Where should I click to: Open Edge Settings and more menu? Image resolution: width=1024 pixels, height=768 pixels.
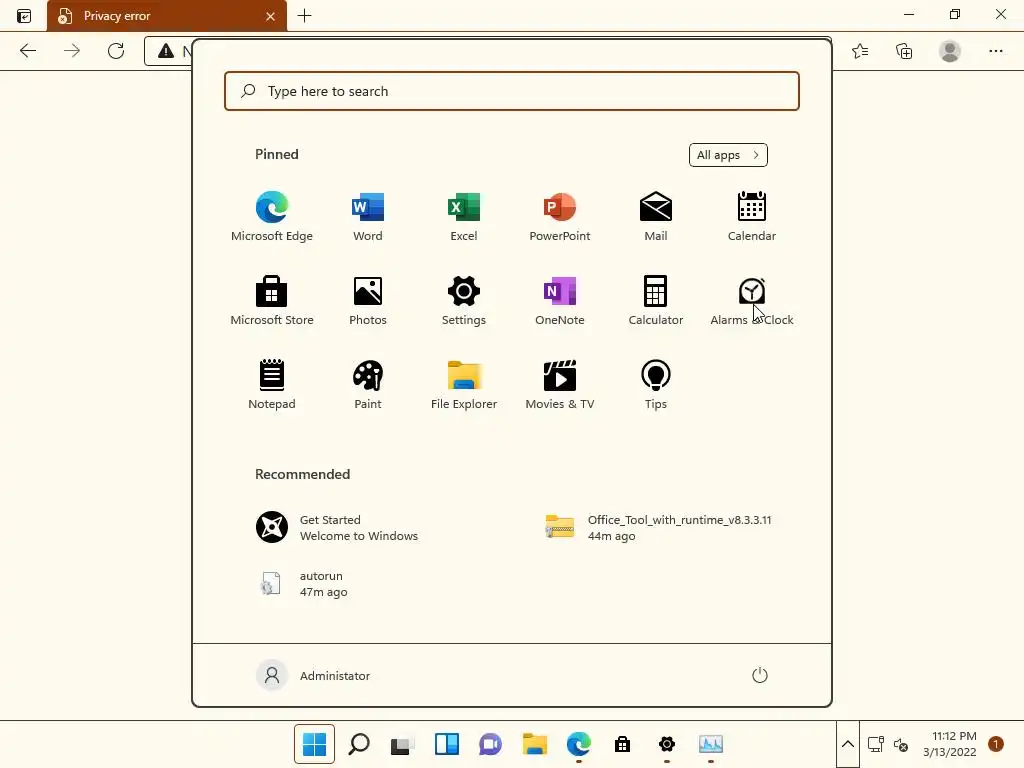(x=996, y=51)
